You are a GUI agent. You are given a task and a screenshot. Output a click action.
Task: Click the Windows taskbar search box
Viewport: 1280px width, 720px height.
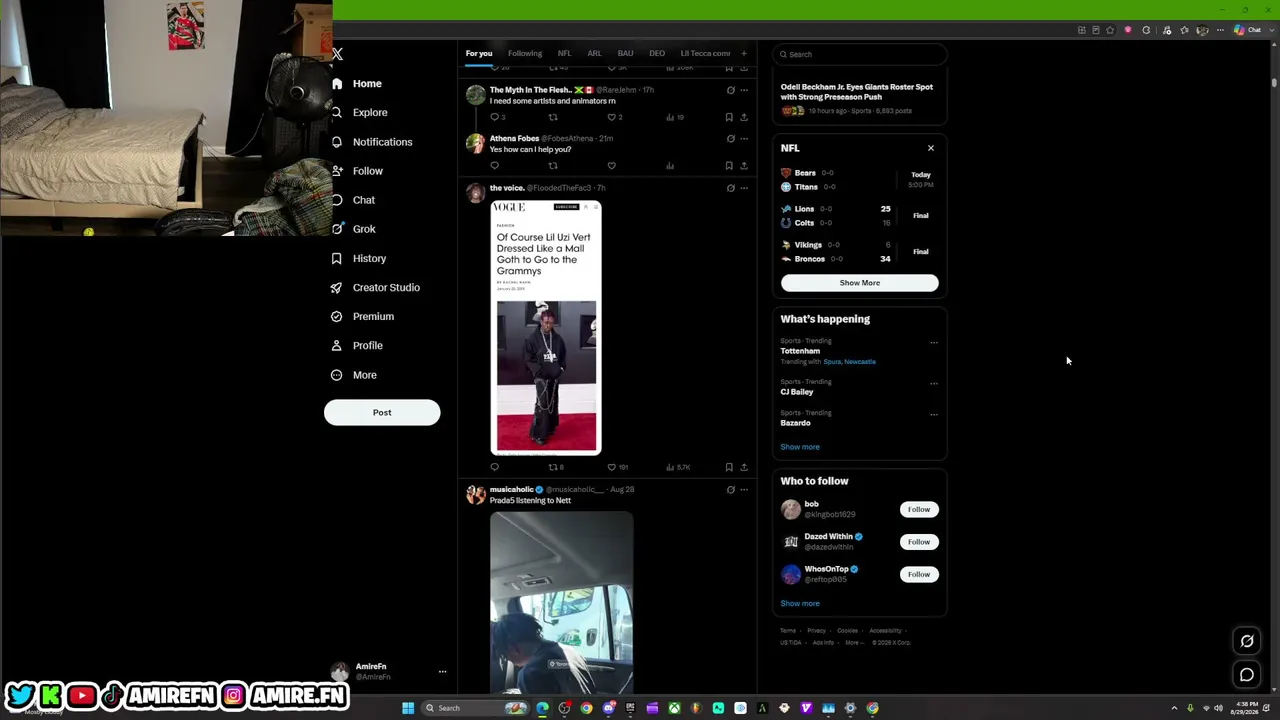pyautogui.click(x=475, y=708)
